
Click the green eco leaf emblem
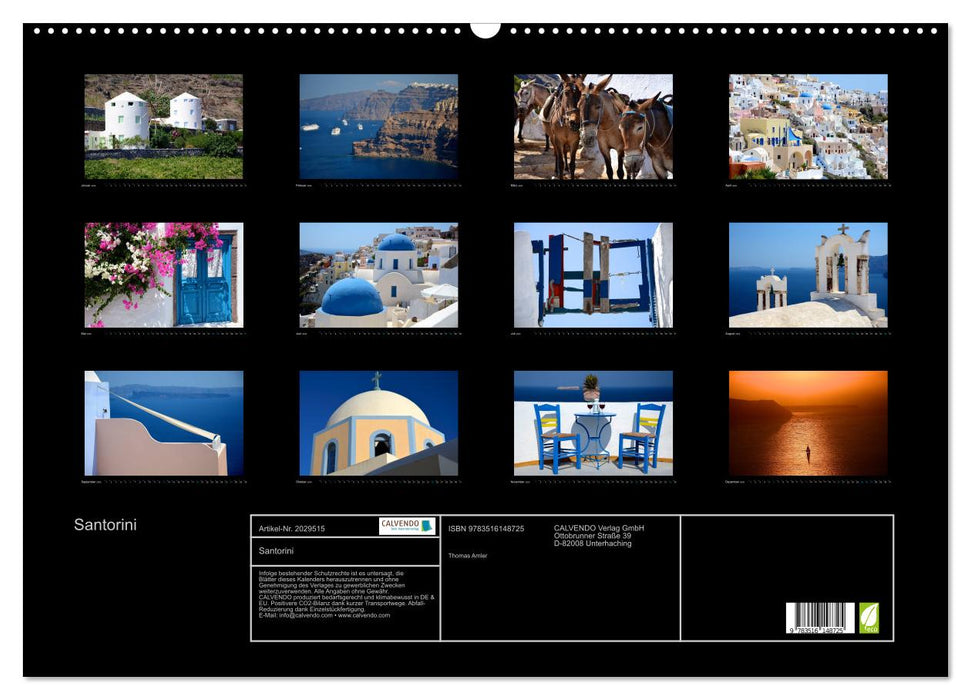click(869, 619)
